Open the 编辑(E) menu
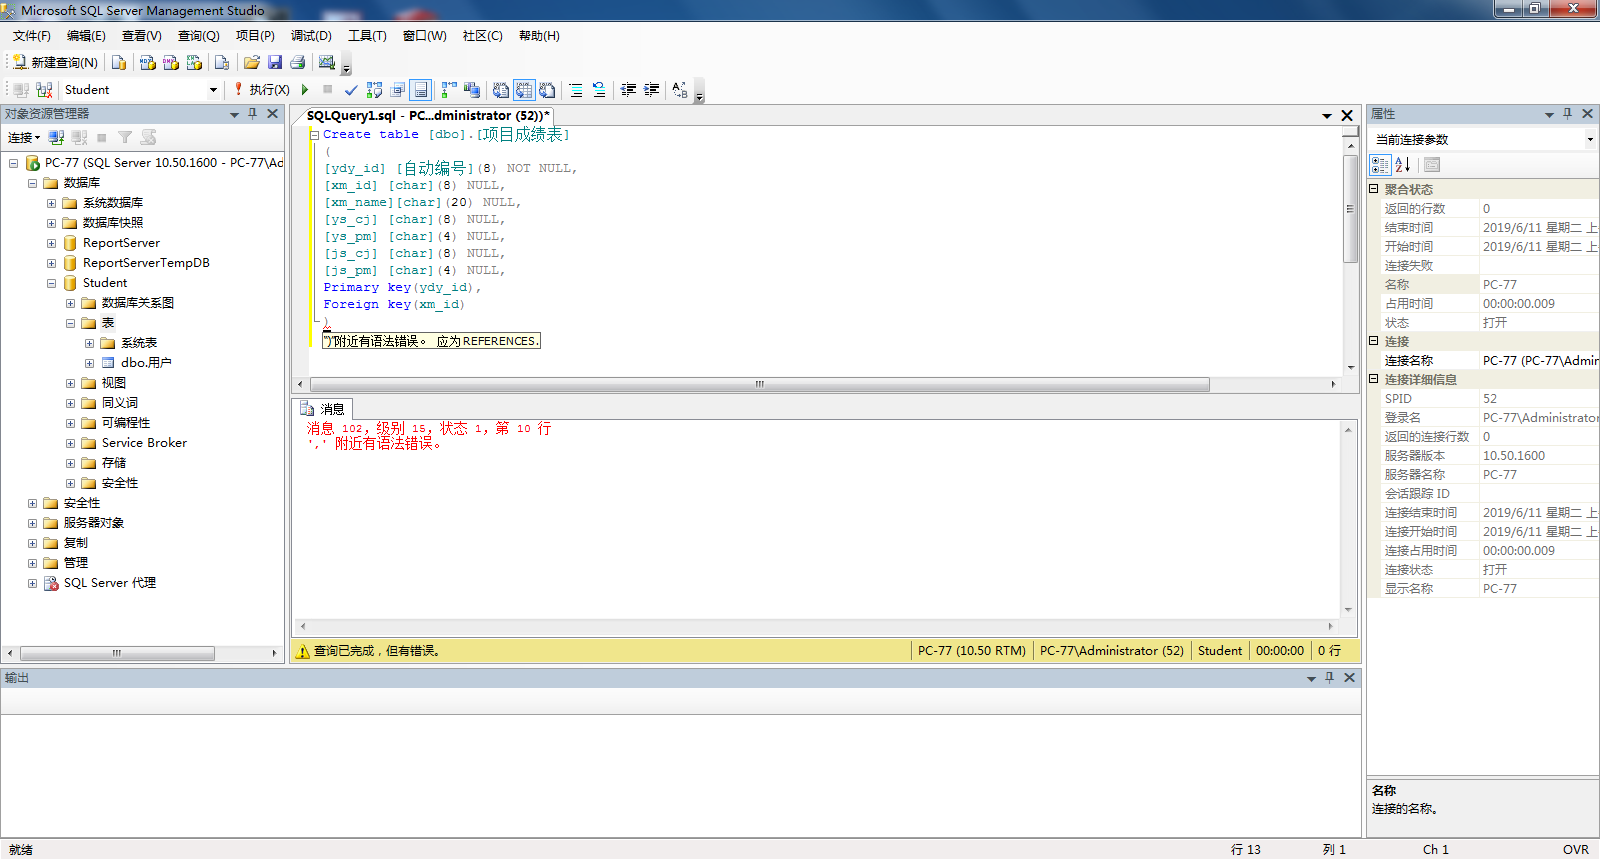Image resolution: width=1600 pixels, height=860 pixels. click(x=86, y=36)
